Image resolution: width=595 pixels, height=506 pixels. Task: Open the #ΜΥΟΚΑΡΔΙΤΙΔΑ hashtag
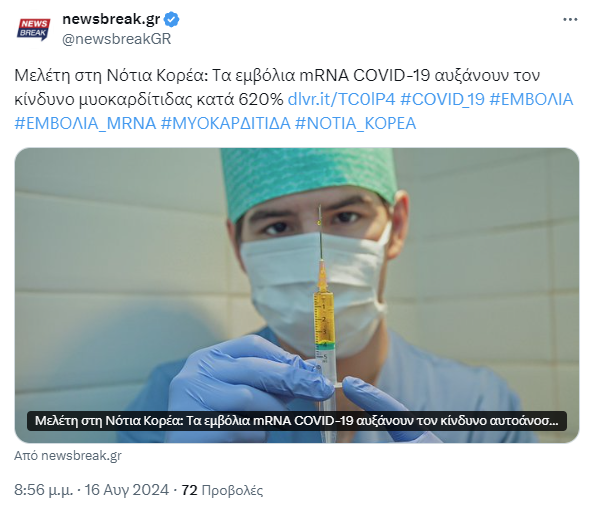[x=226, y=123]
